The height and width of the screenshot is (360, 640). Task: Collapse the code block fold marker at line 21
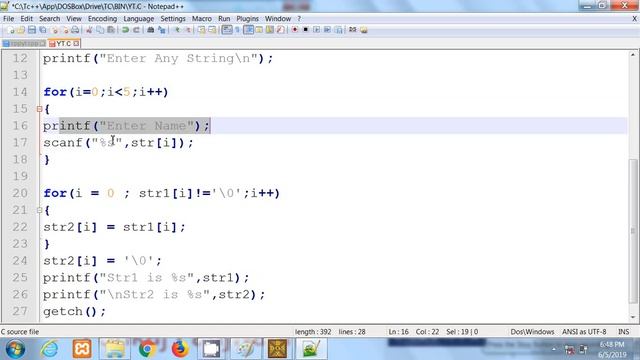point(39,210)
